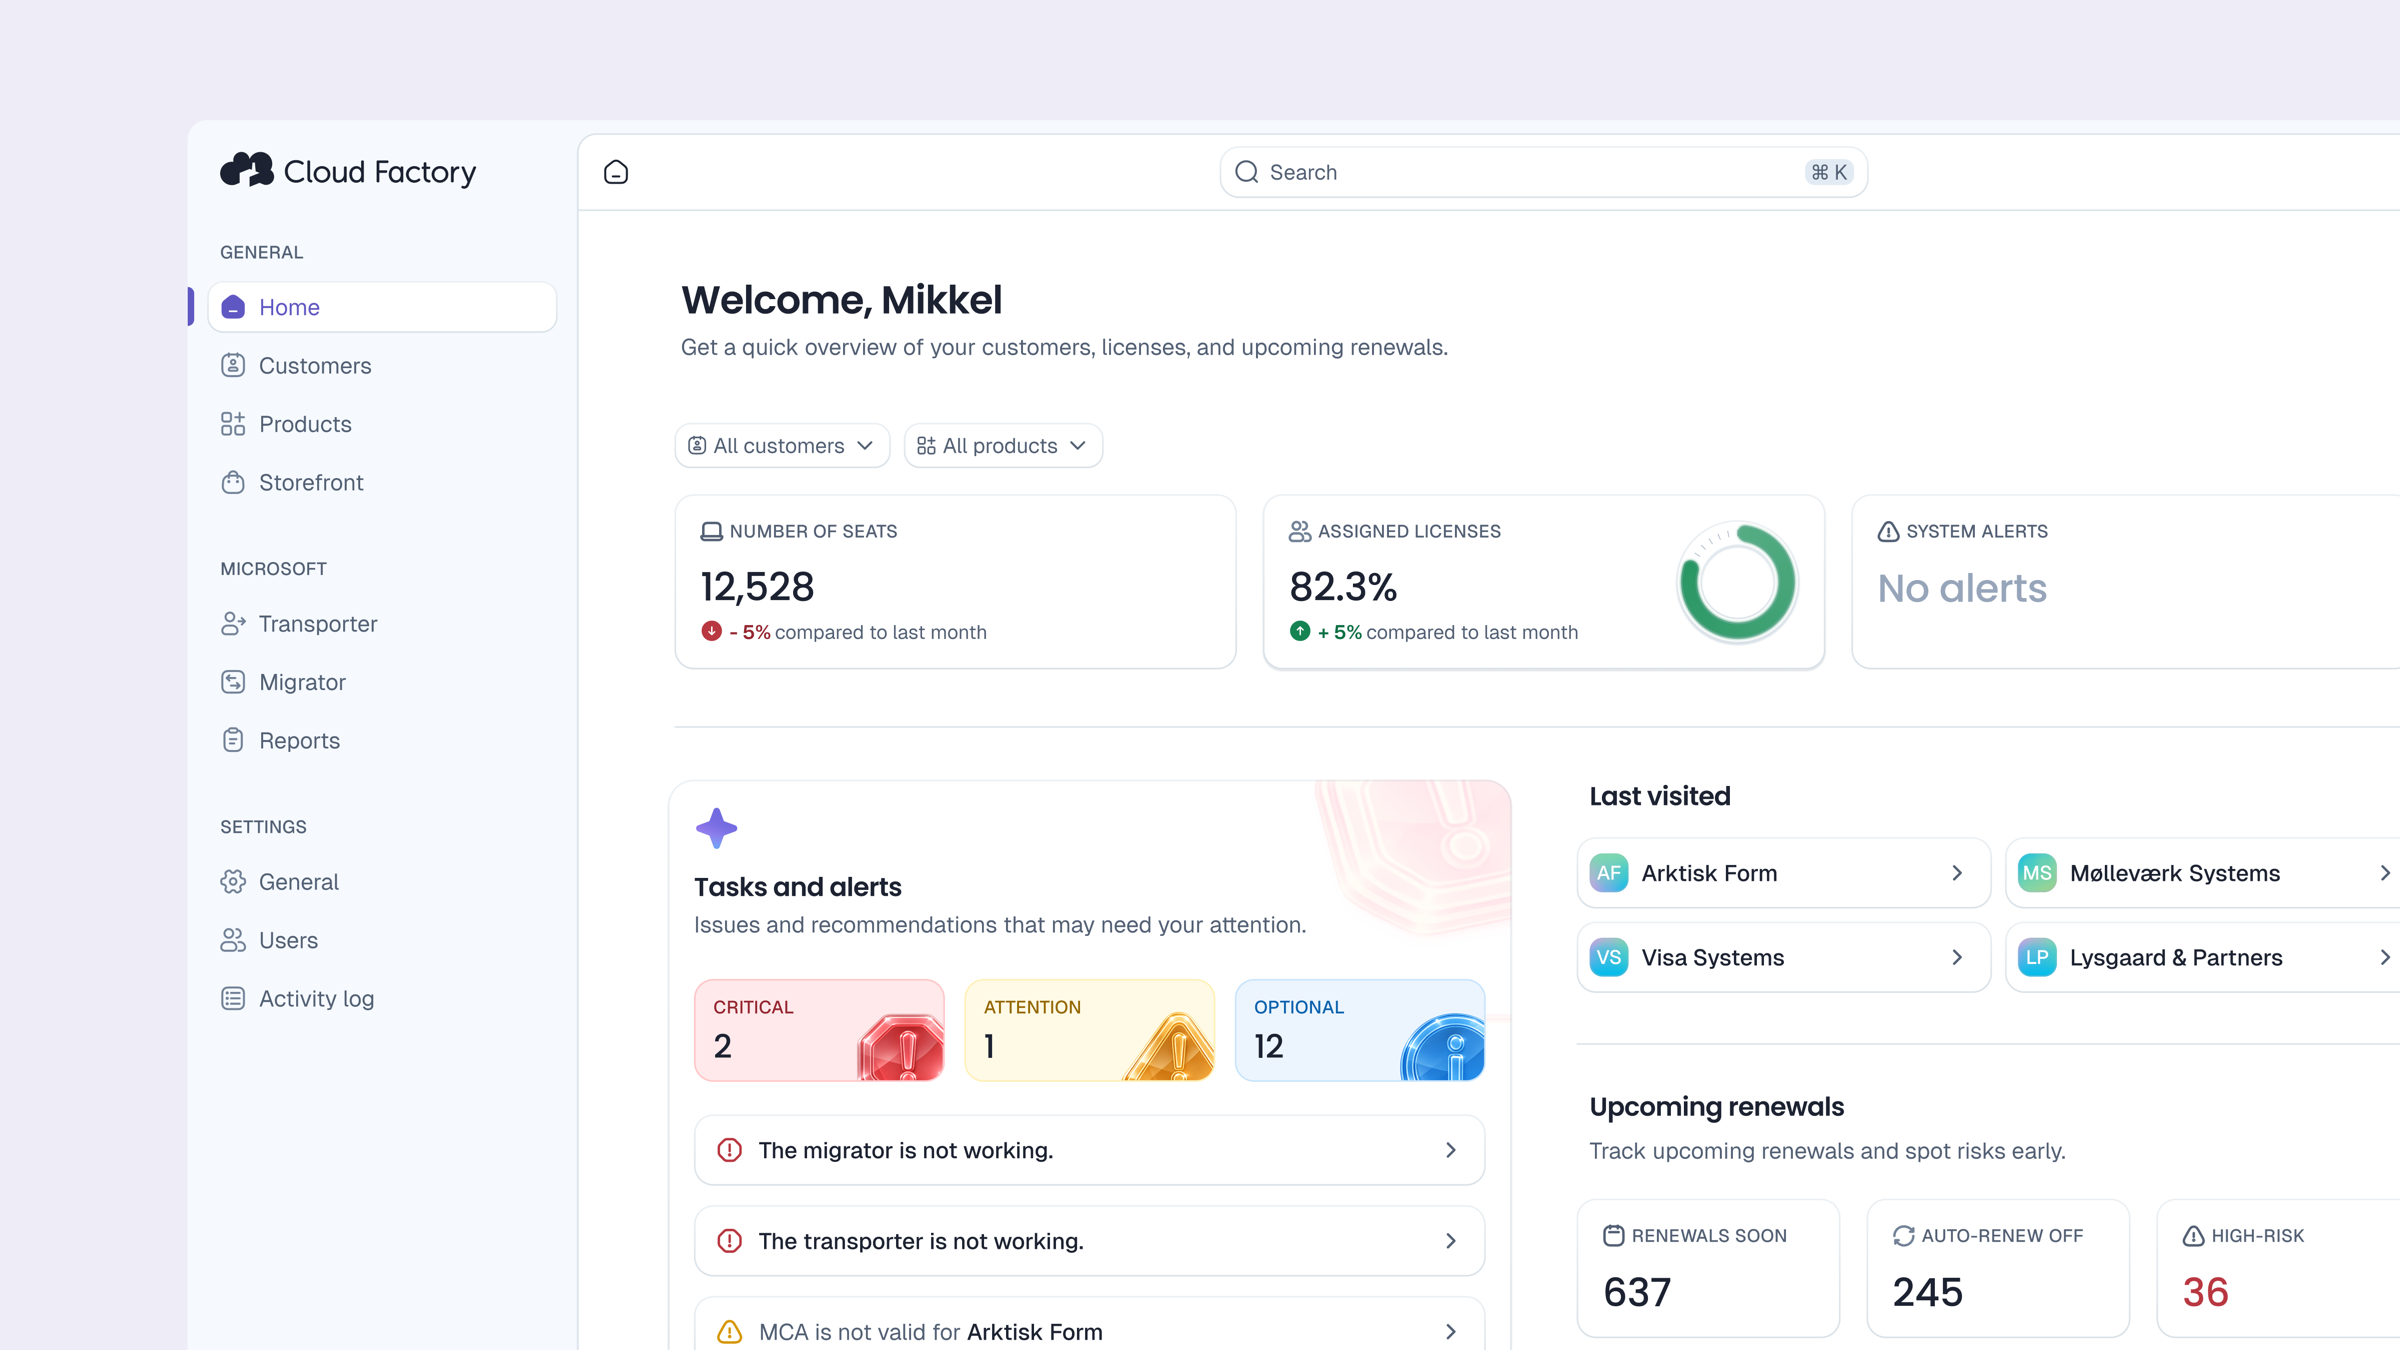Click the General settings gear icon
This screenshot has width=2400, height=1350.
coord(233,881)
